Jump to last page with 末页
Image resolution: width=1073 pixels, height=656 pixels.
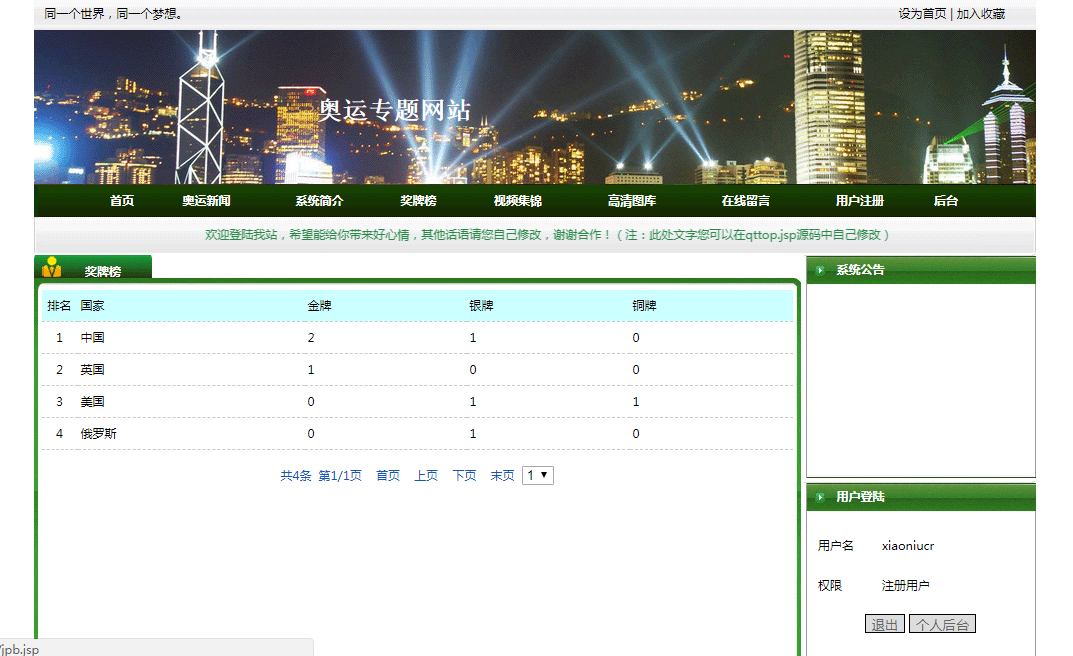(x=502, y=475)
